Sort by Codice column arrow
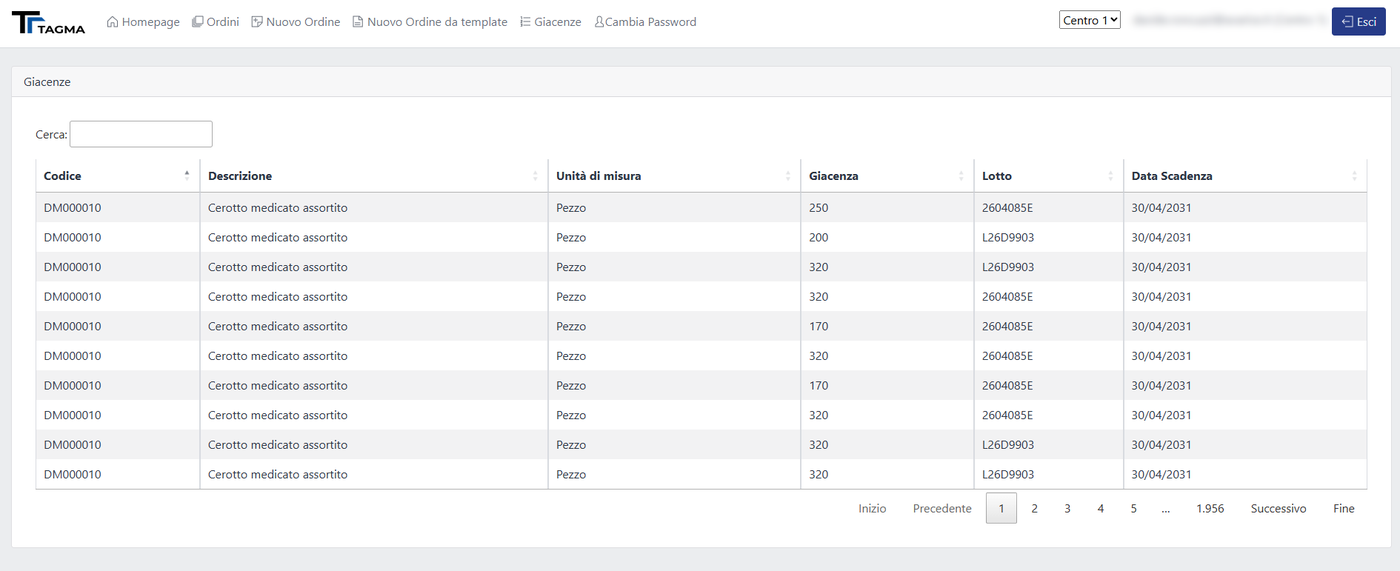This screenshot has height=571, width=1400. [x=186, y=176]
